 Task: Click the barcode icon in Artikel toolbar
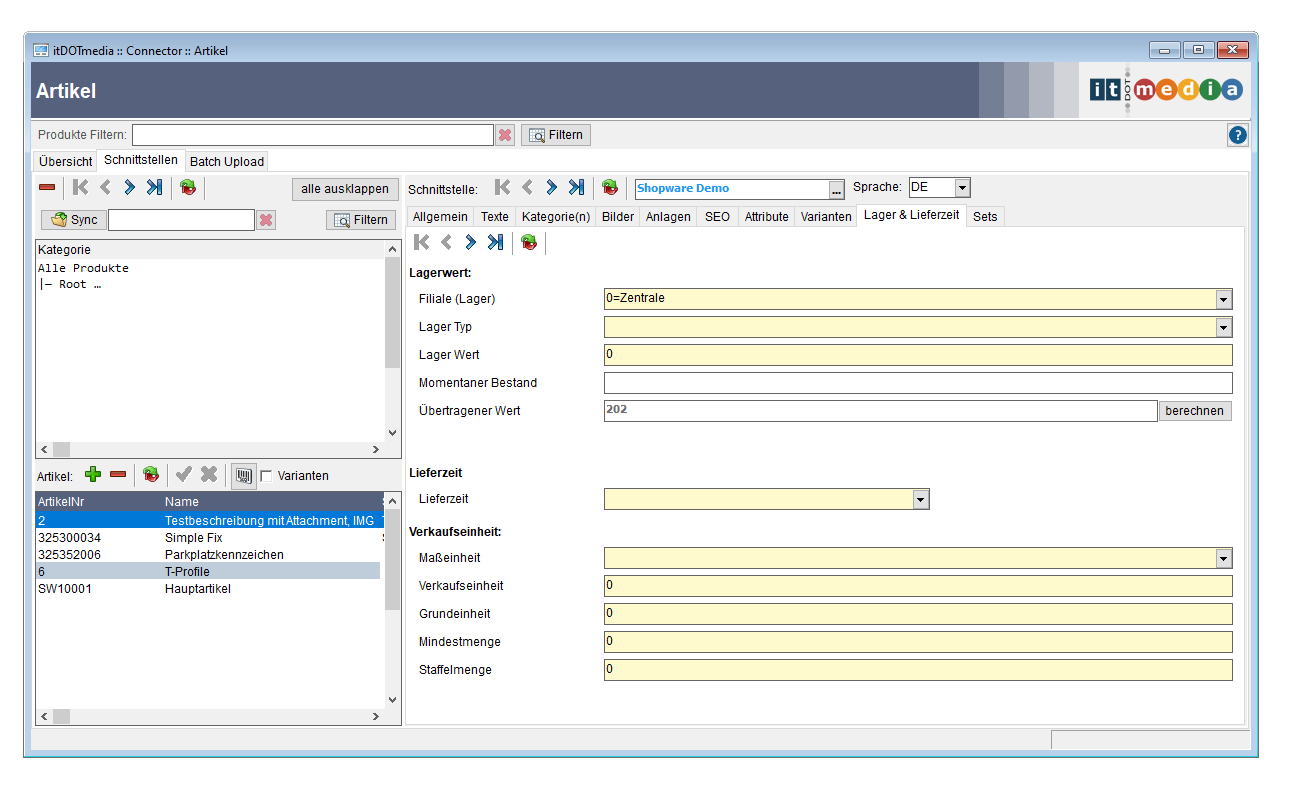243,475
